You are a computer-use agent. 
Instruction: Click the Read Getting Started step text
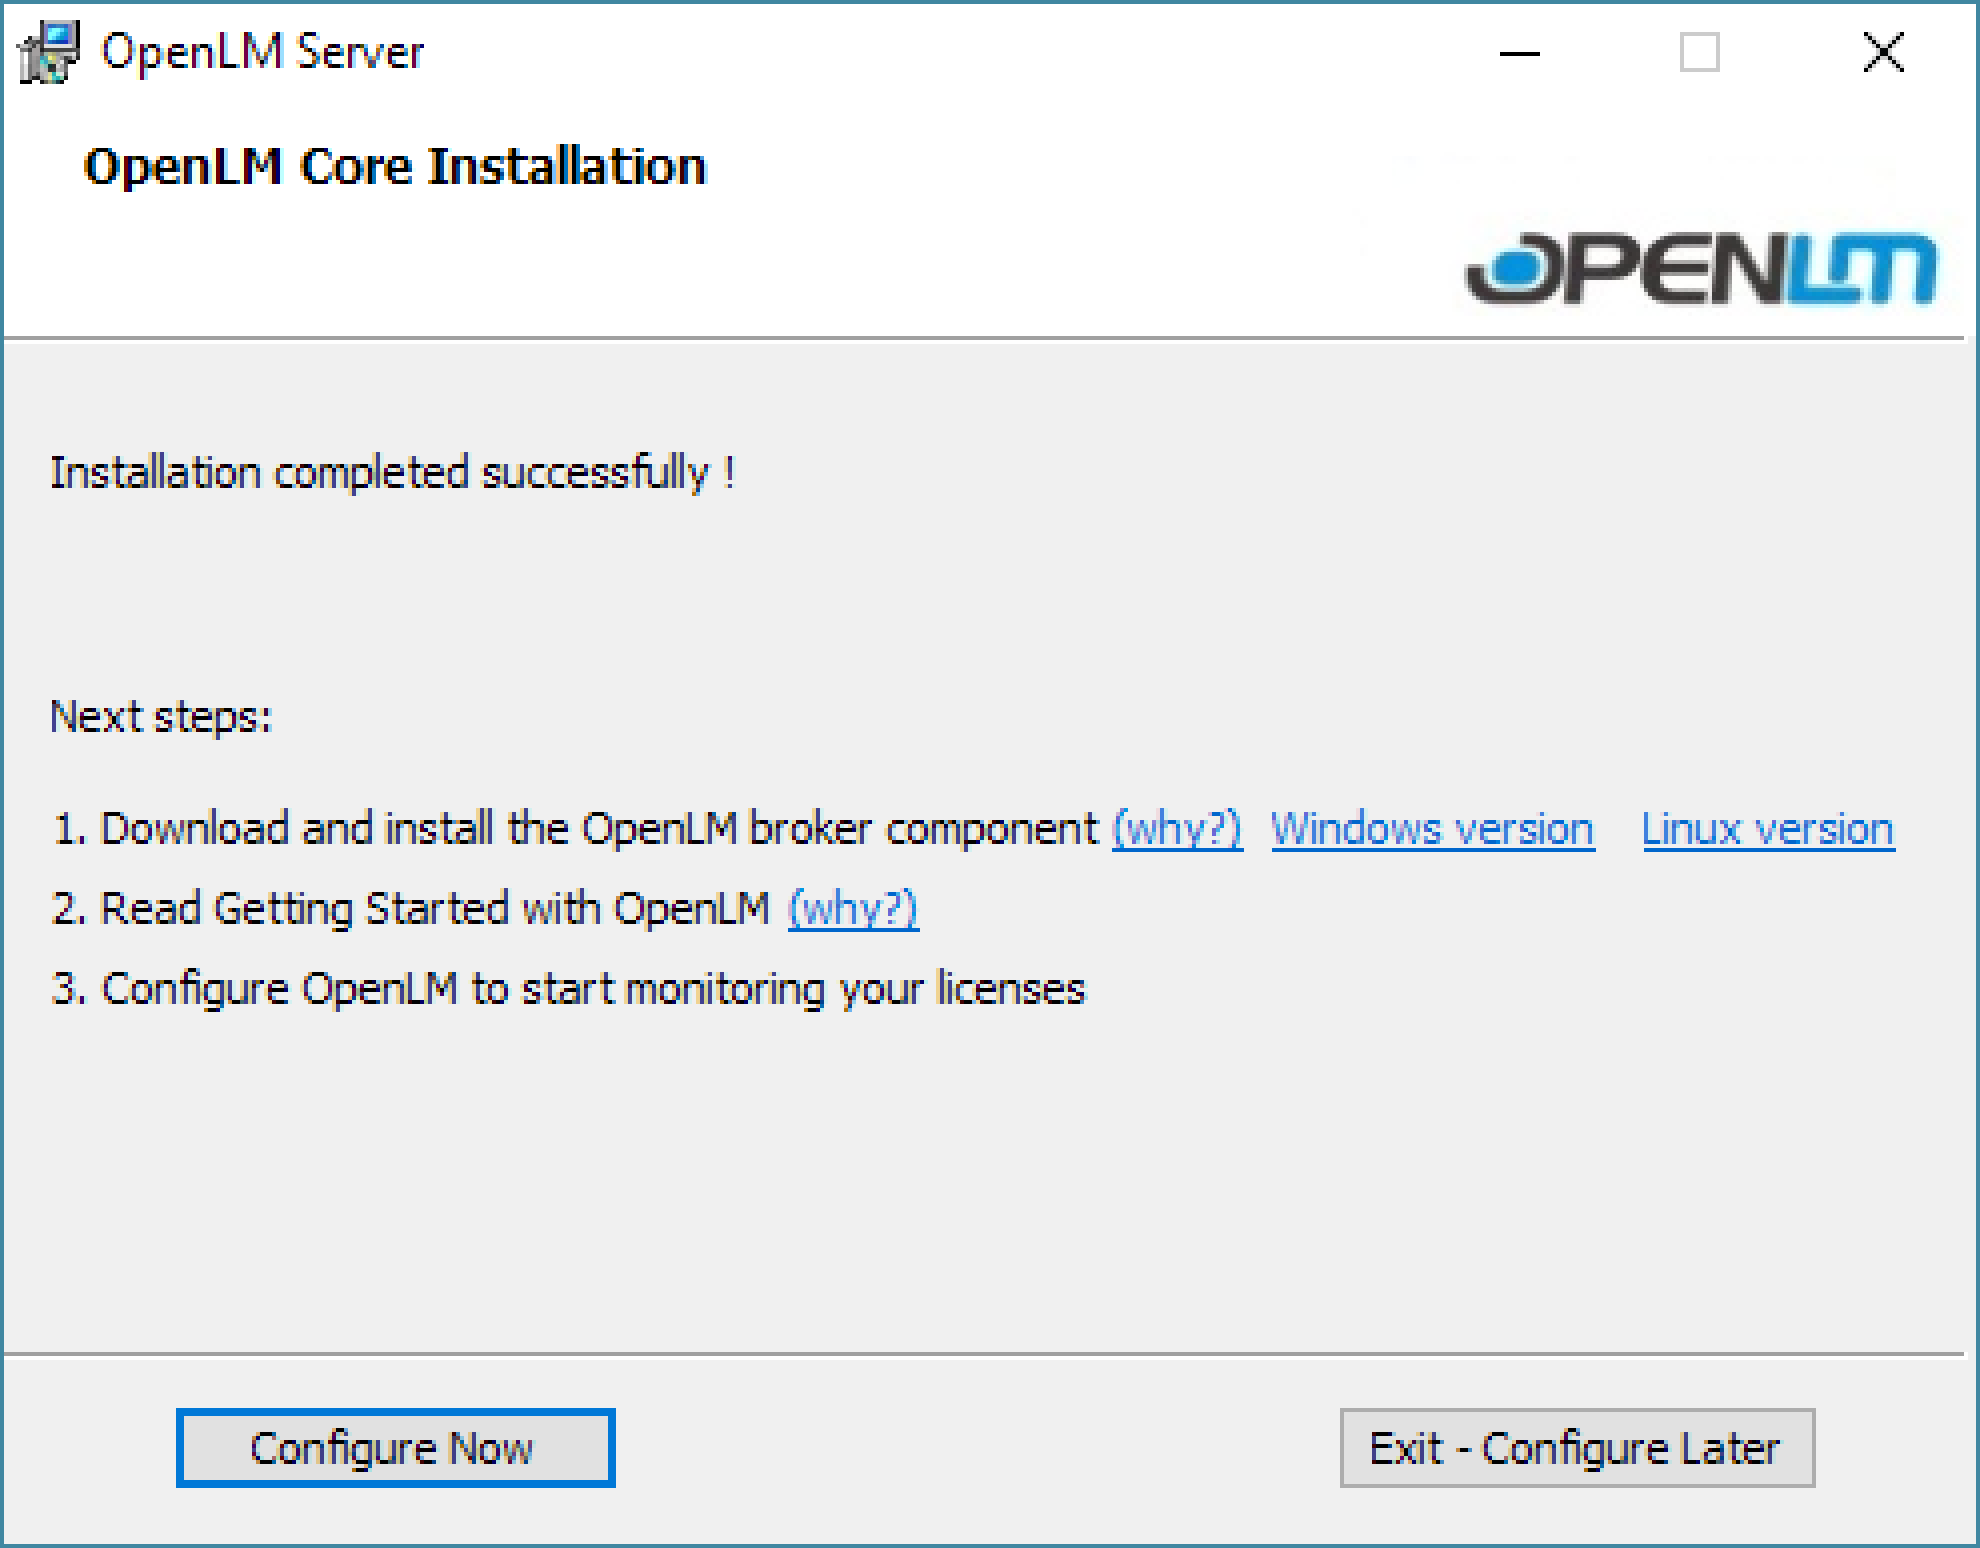coord(411,909)
